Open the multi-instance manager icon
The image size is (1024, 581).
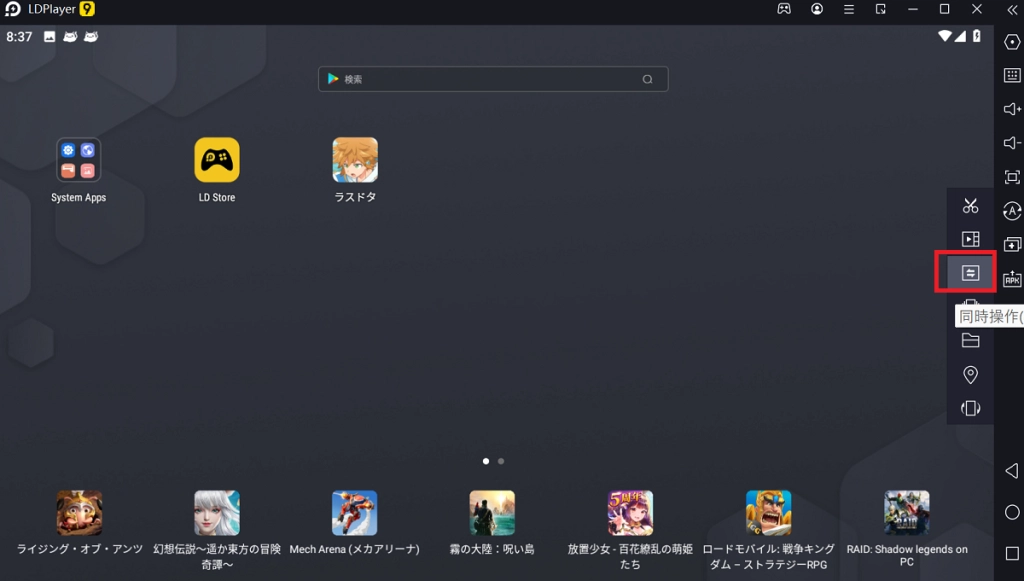(1012, 245)
